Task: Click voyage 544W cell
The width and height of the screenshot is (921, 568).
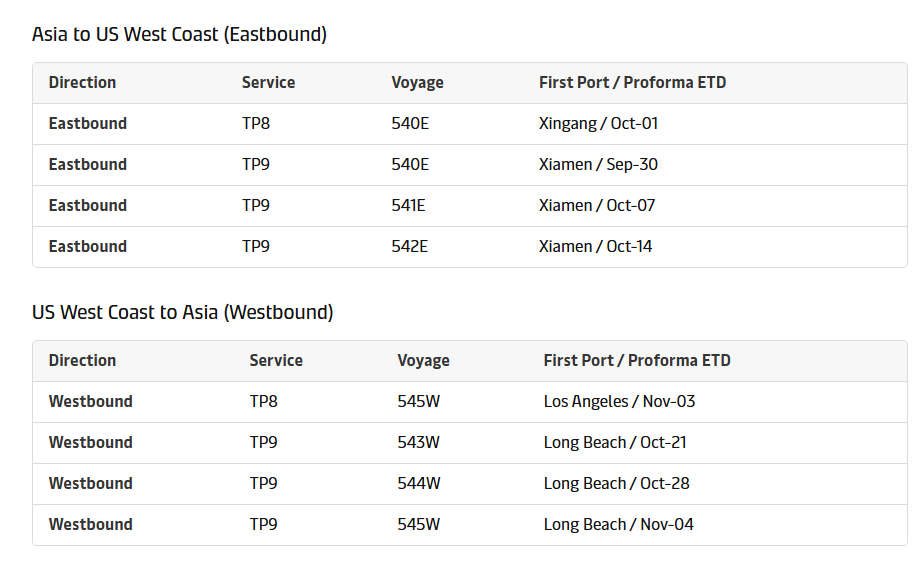Action: [418, 484]
